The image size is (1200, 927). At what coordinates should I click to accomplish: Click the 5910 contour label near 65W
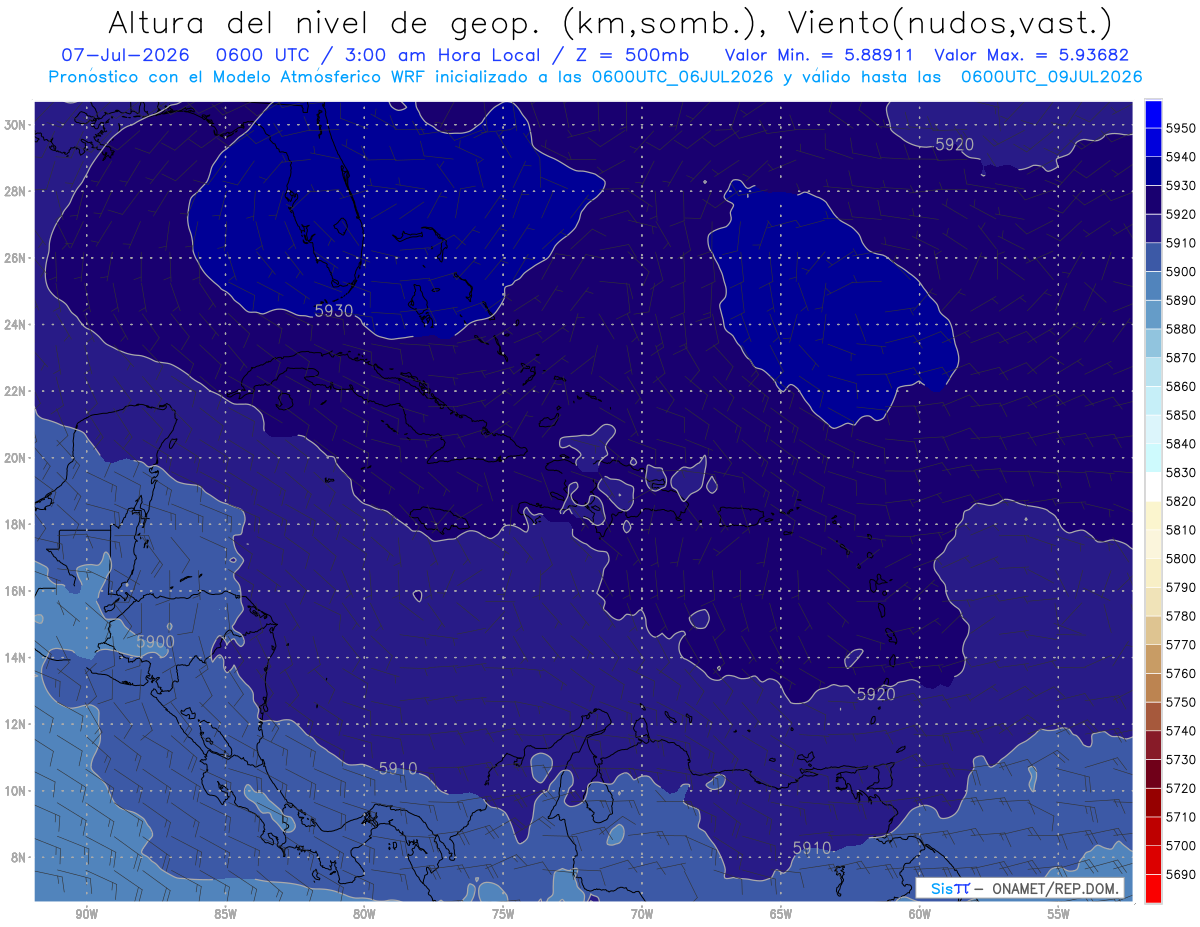(x=811, y=848)
